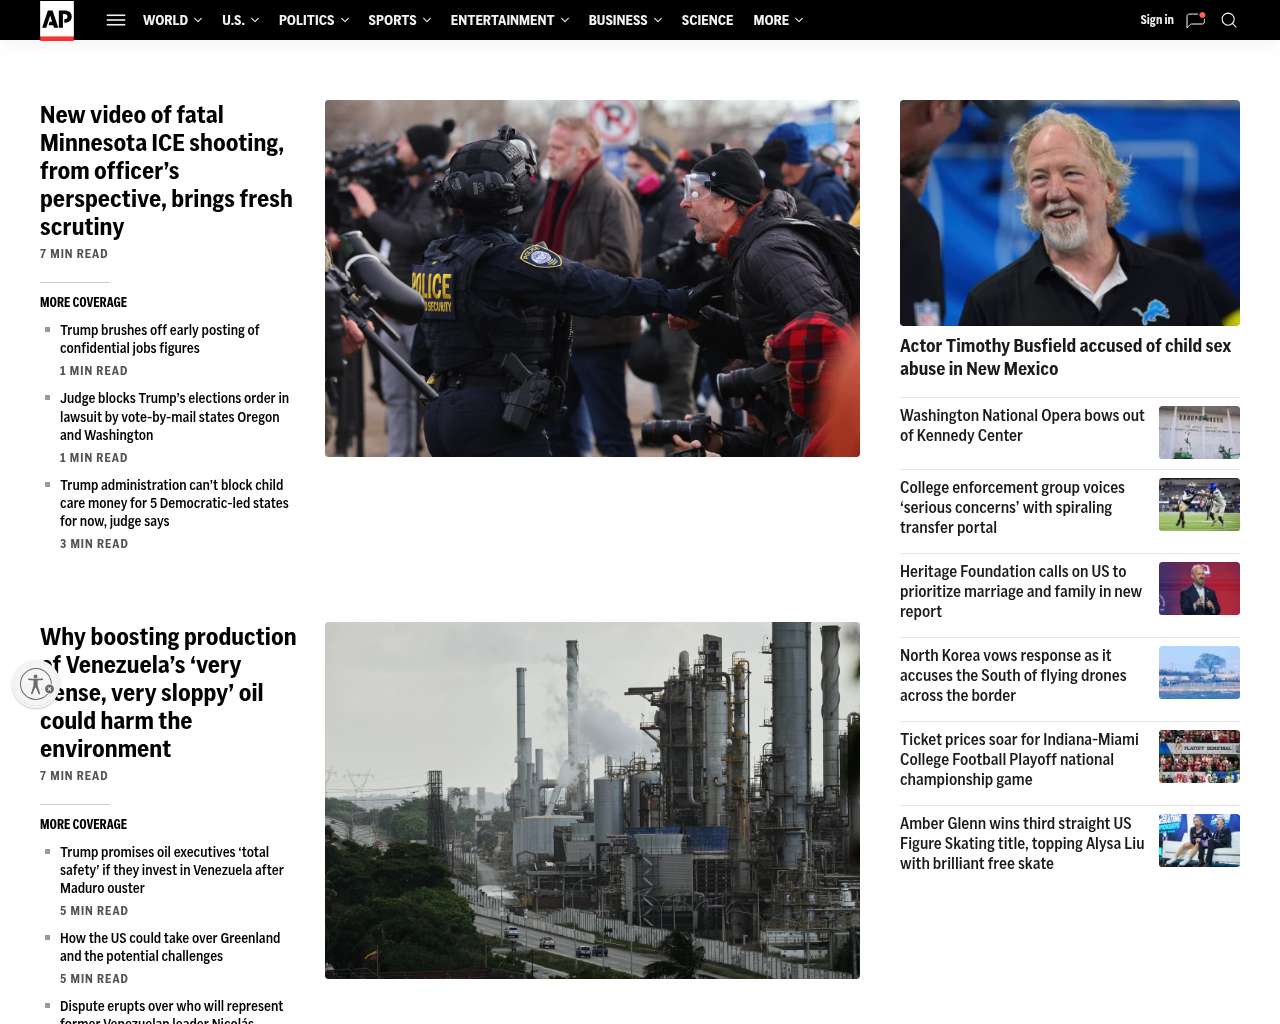The height and width of the screenshot is (1024, 1280).
Task: Click the Sign in link
Action: (x=1156, y=20)
